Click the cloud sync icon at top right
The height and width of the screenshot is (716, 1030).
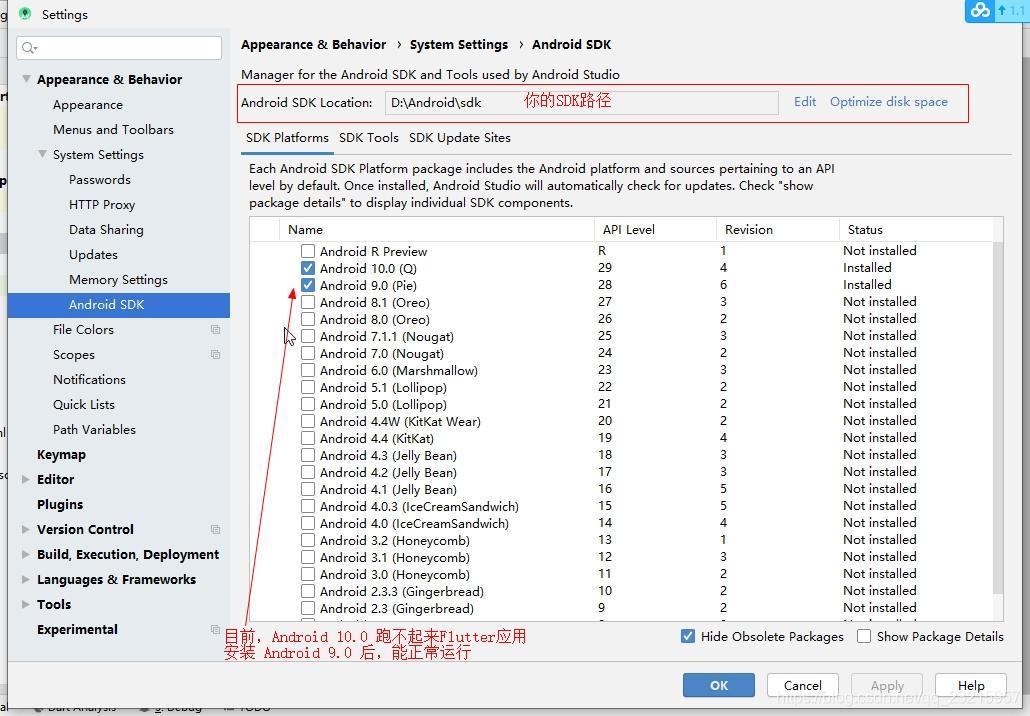[980, 11]
